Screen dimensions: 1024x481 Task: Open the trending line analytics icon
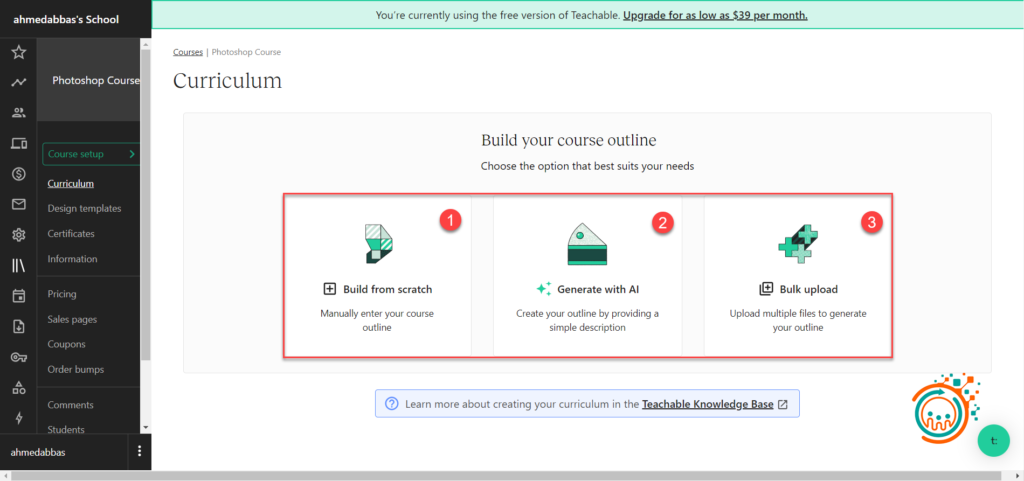click(18, 83)
